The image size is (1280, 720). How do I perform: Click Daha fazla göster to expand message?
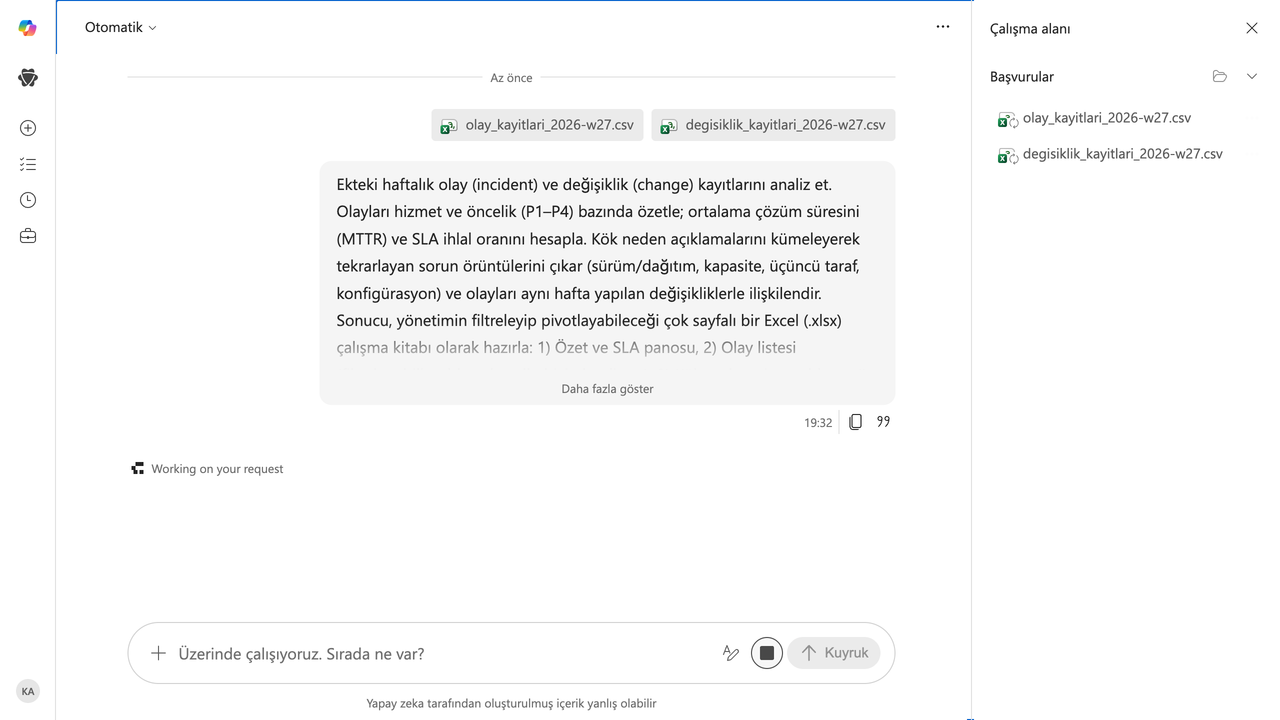click(x=607, y=389)
